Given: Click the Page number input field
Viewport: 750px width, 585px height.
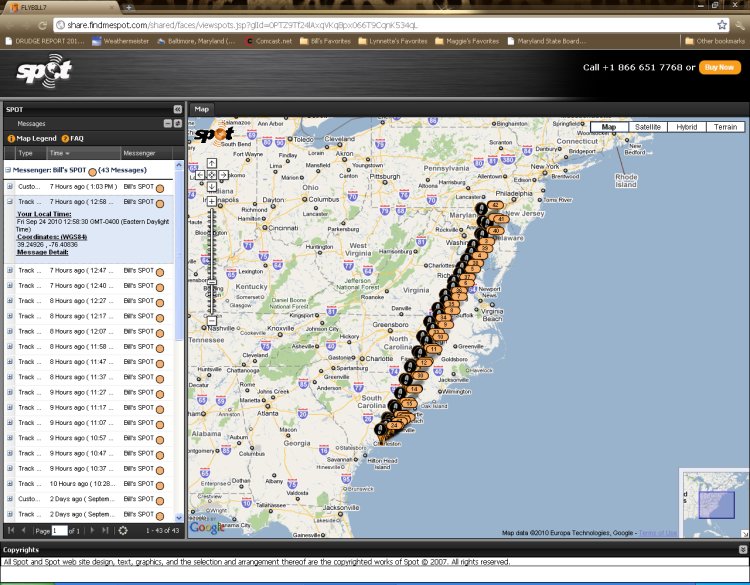Looking at the screenshot, I should (x=59, y=530).
